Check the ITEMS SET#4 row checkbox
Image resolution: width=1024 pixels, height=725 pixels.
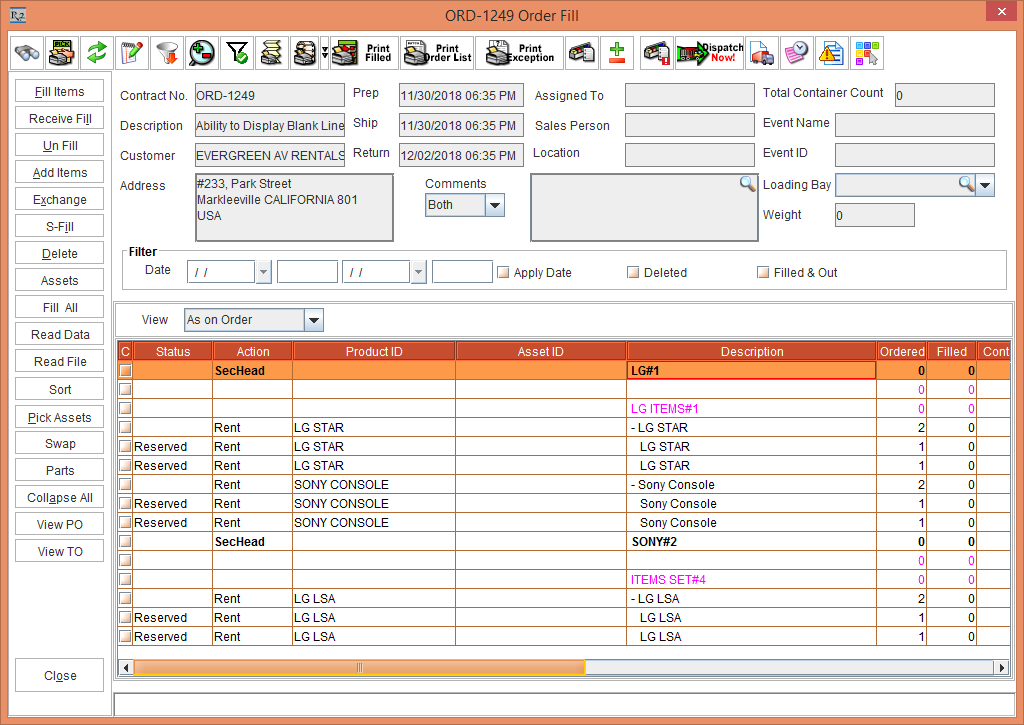tap(125, 579)
